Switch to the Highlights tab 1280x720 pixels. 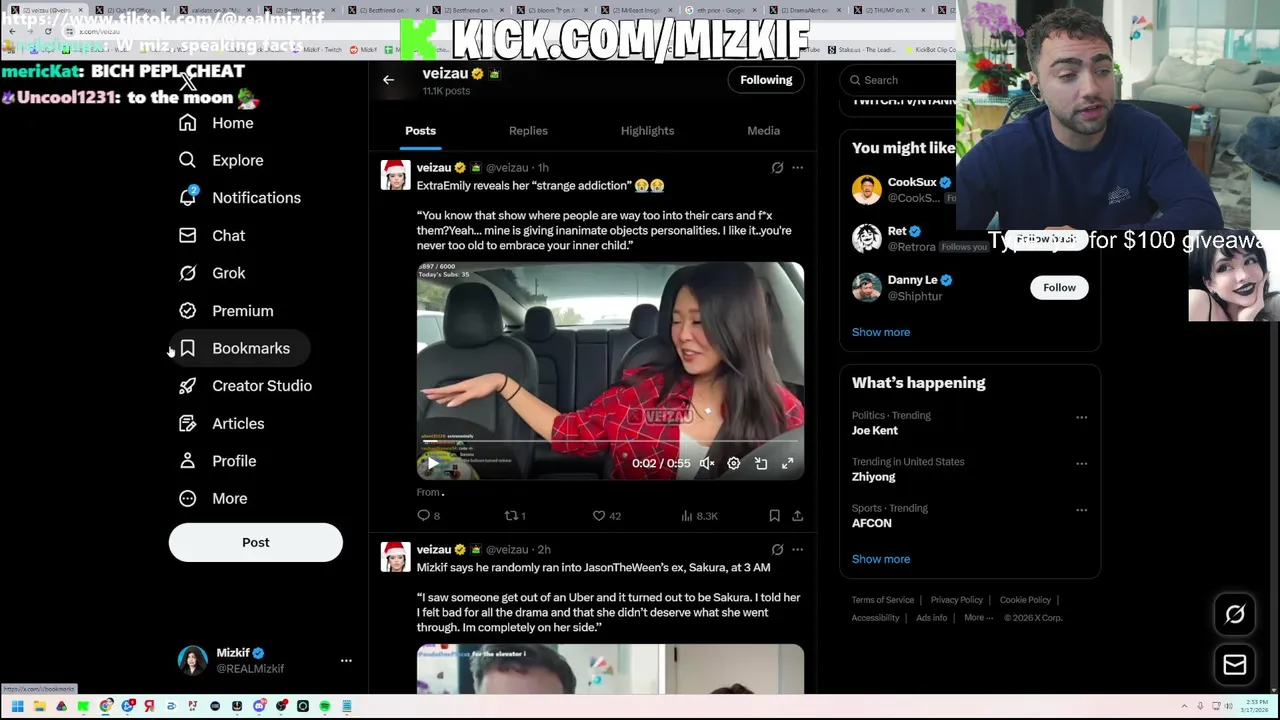coord(647,131)
